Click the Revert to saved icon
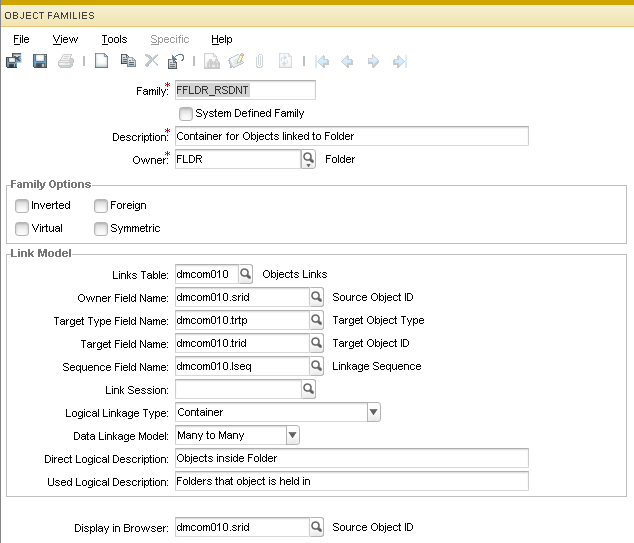634x543 pixels. pos(176,62)
